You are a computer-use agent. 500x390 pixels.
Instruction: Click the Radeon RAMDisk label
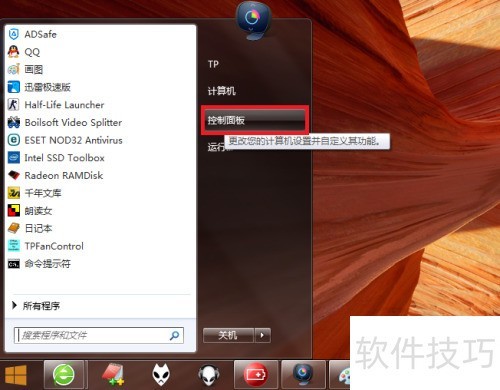tap(64, 175)
